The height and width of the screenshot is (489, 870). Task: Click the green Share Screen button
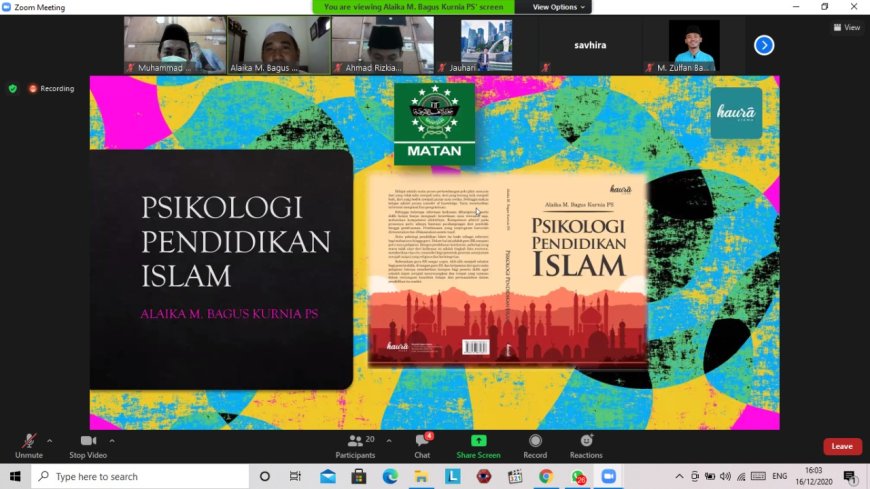(x=478, y=446)
